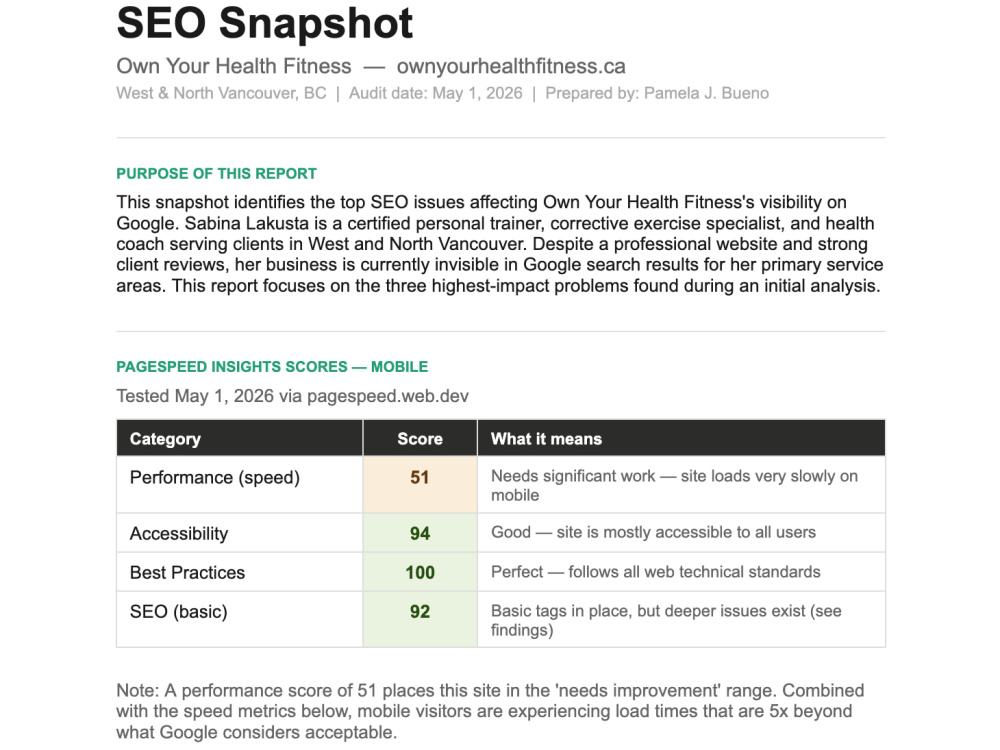
Task: Click the orange Performance score 51 cell
Action: point(420,485)
